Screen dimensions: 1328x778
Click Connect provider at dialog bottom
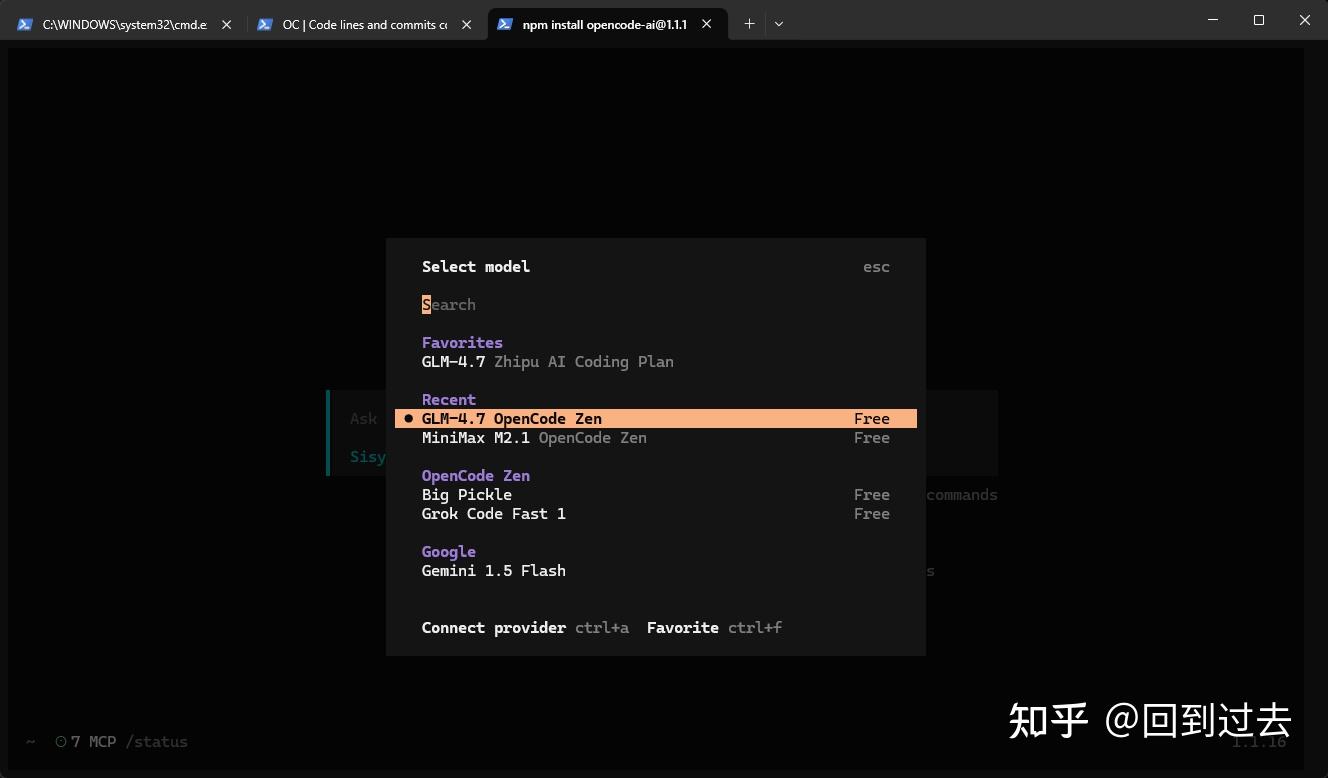click(525, 628)
